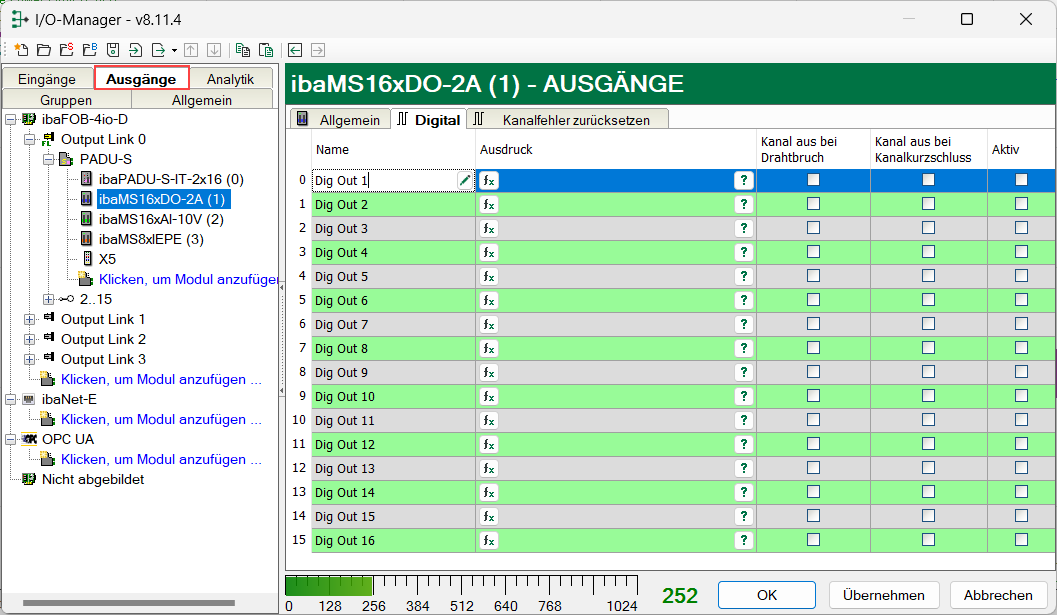Click the question mark help for Dig Out 6

click(x=743, y=301)
